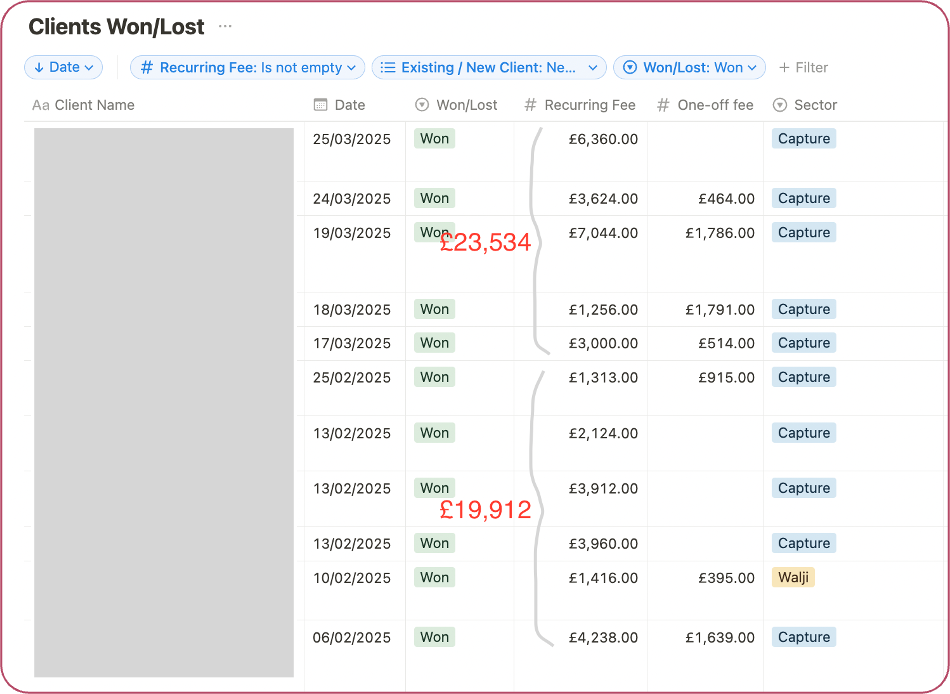
Task: Open the Date sort dropdown pill
Action: (x=64, y=67)
